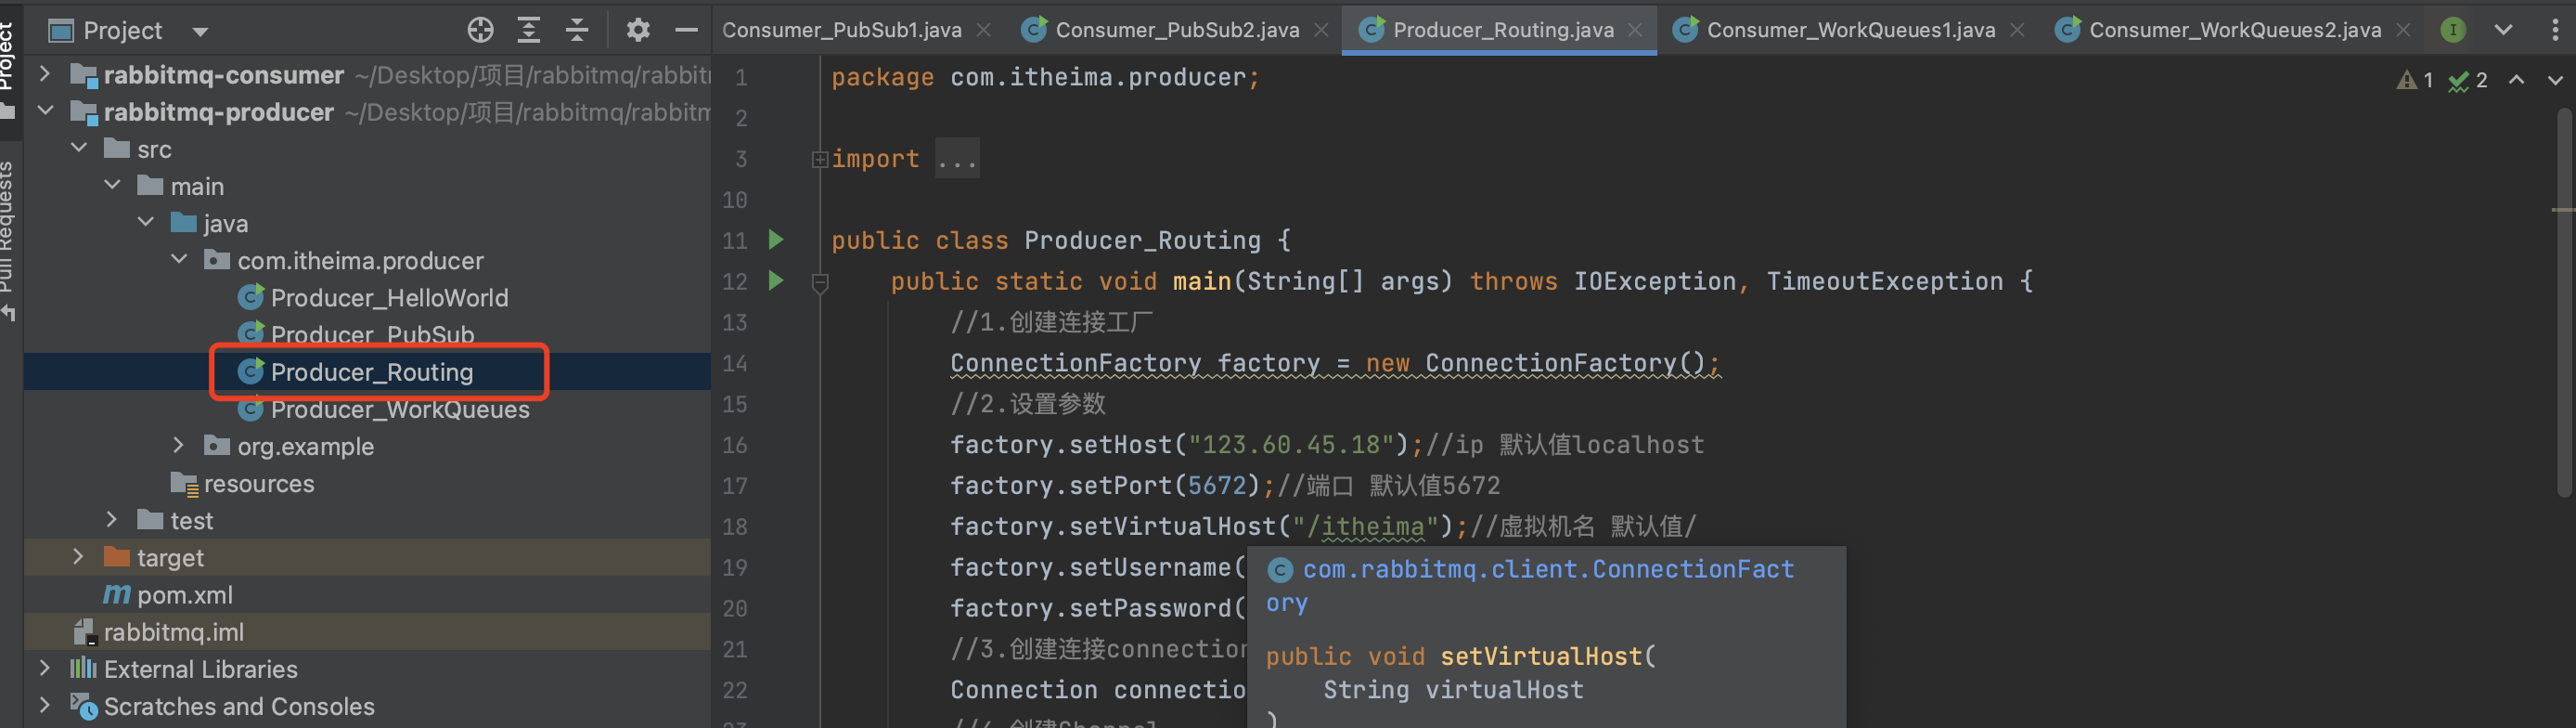This screenshot has height=728, width=2576.
Task: Open Project panel settings gear
Action: 638,30
